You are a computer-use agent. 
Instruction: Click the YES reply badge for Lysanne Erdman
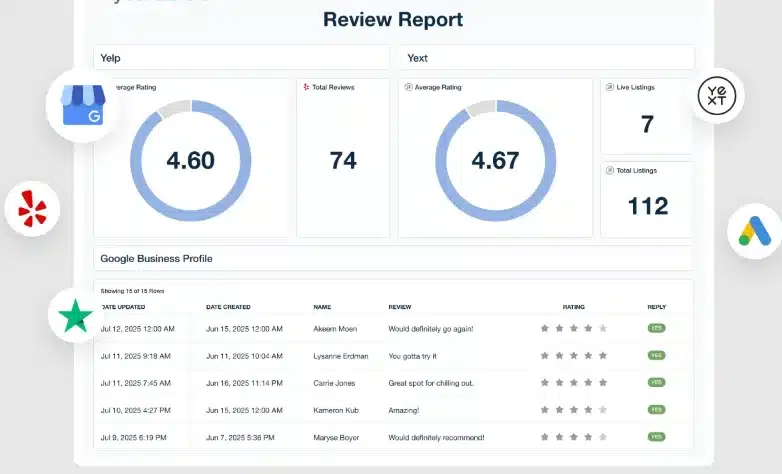[657, 355]
